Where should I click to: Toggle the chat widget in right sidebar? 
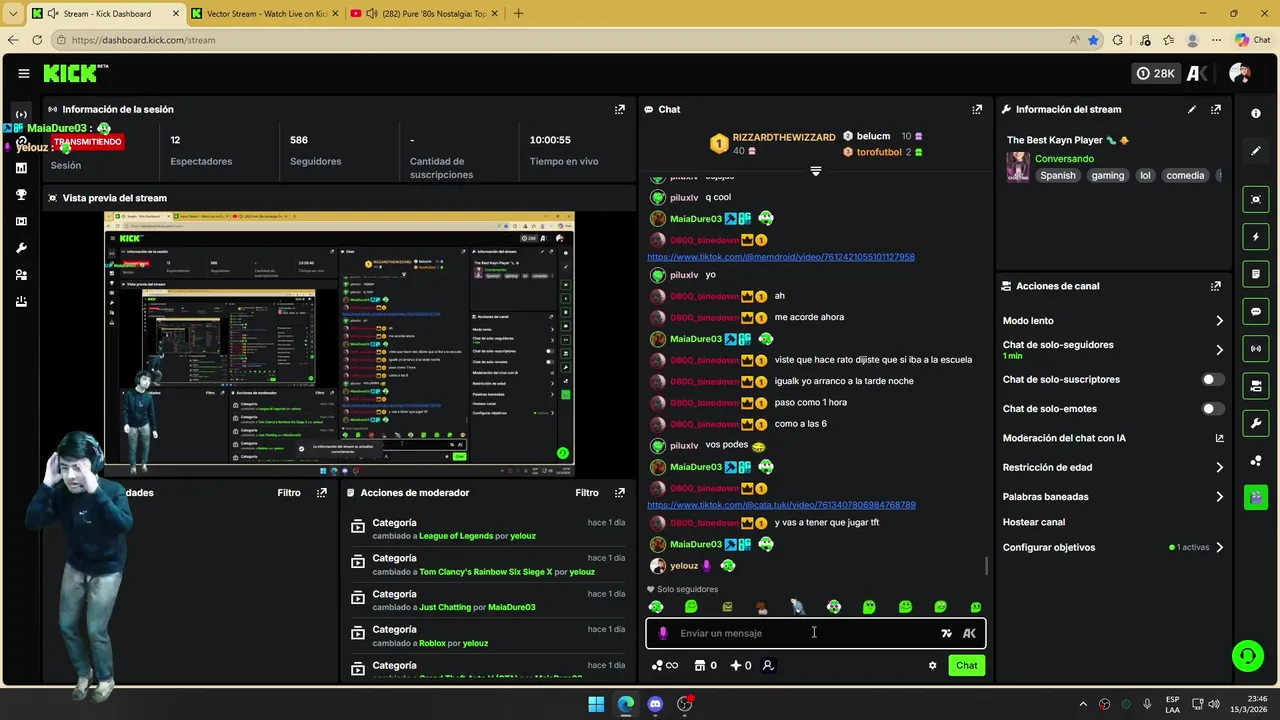click(1256, 311)
